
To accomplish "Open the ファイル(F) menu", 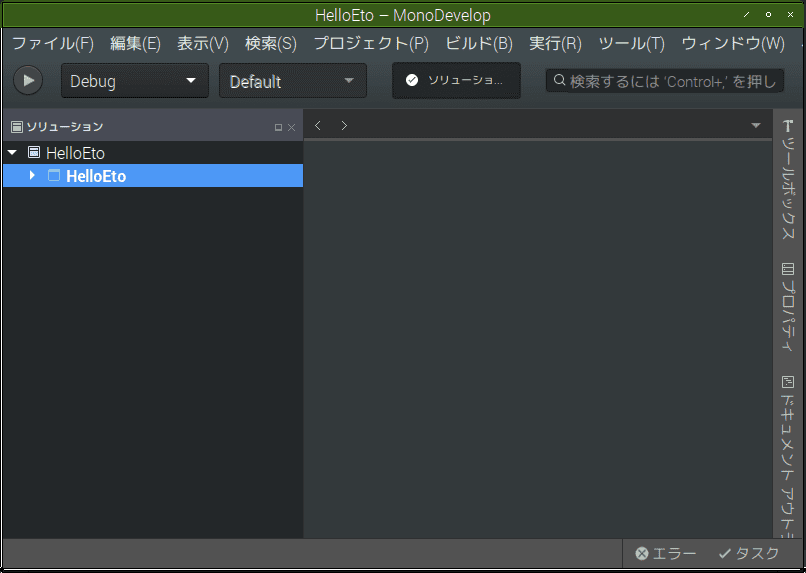I will pyautogui.click(x=53, y=43).
